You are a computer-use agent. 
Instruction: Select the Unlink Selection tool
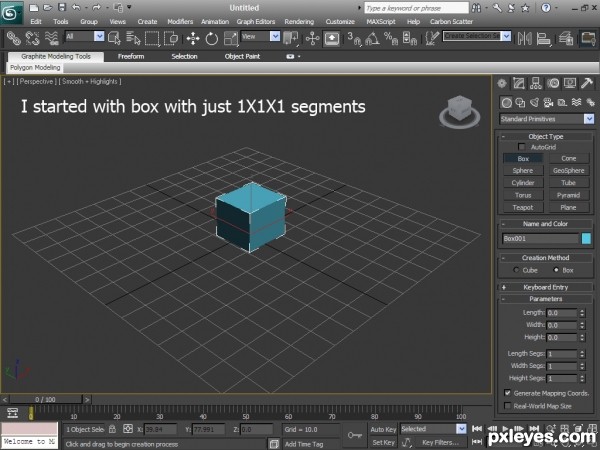pyautogui.click(x=33, y=38)
